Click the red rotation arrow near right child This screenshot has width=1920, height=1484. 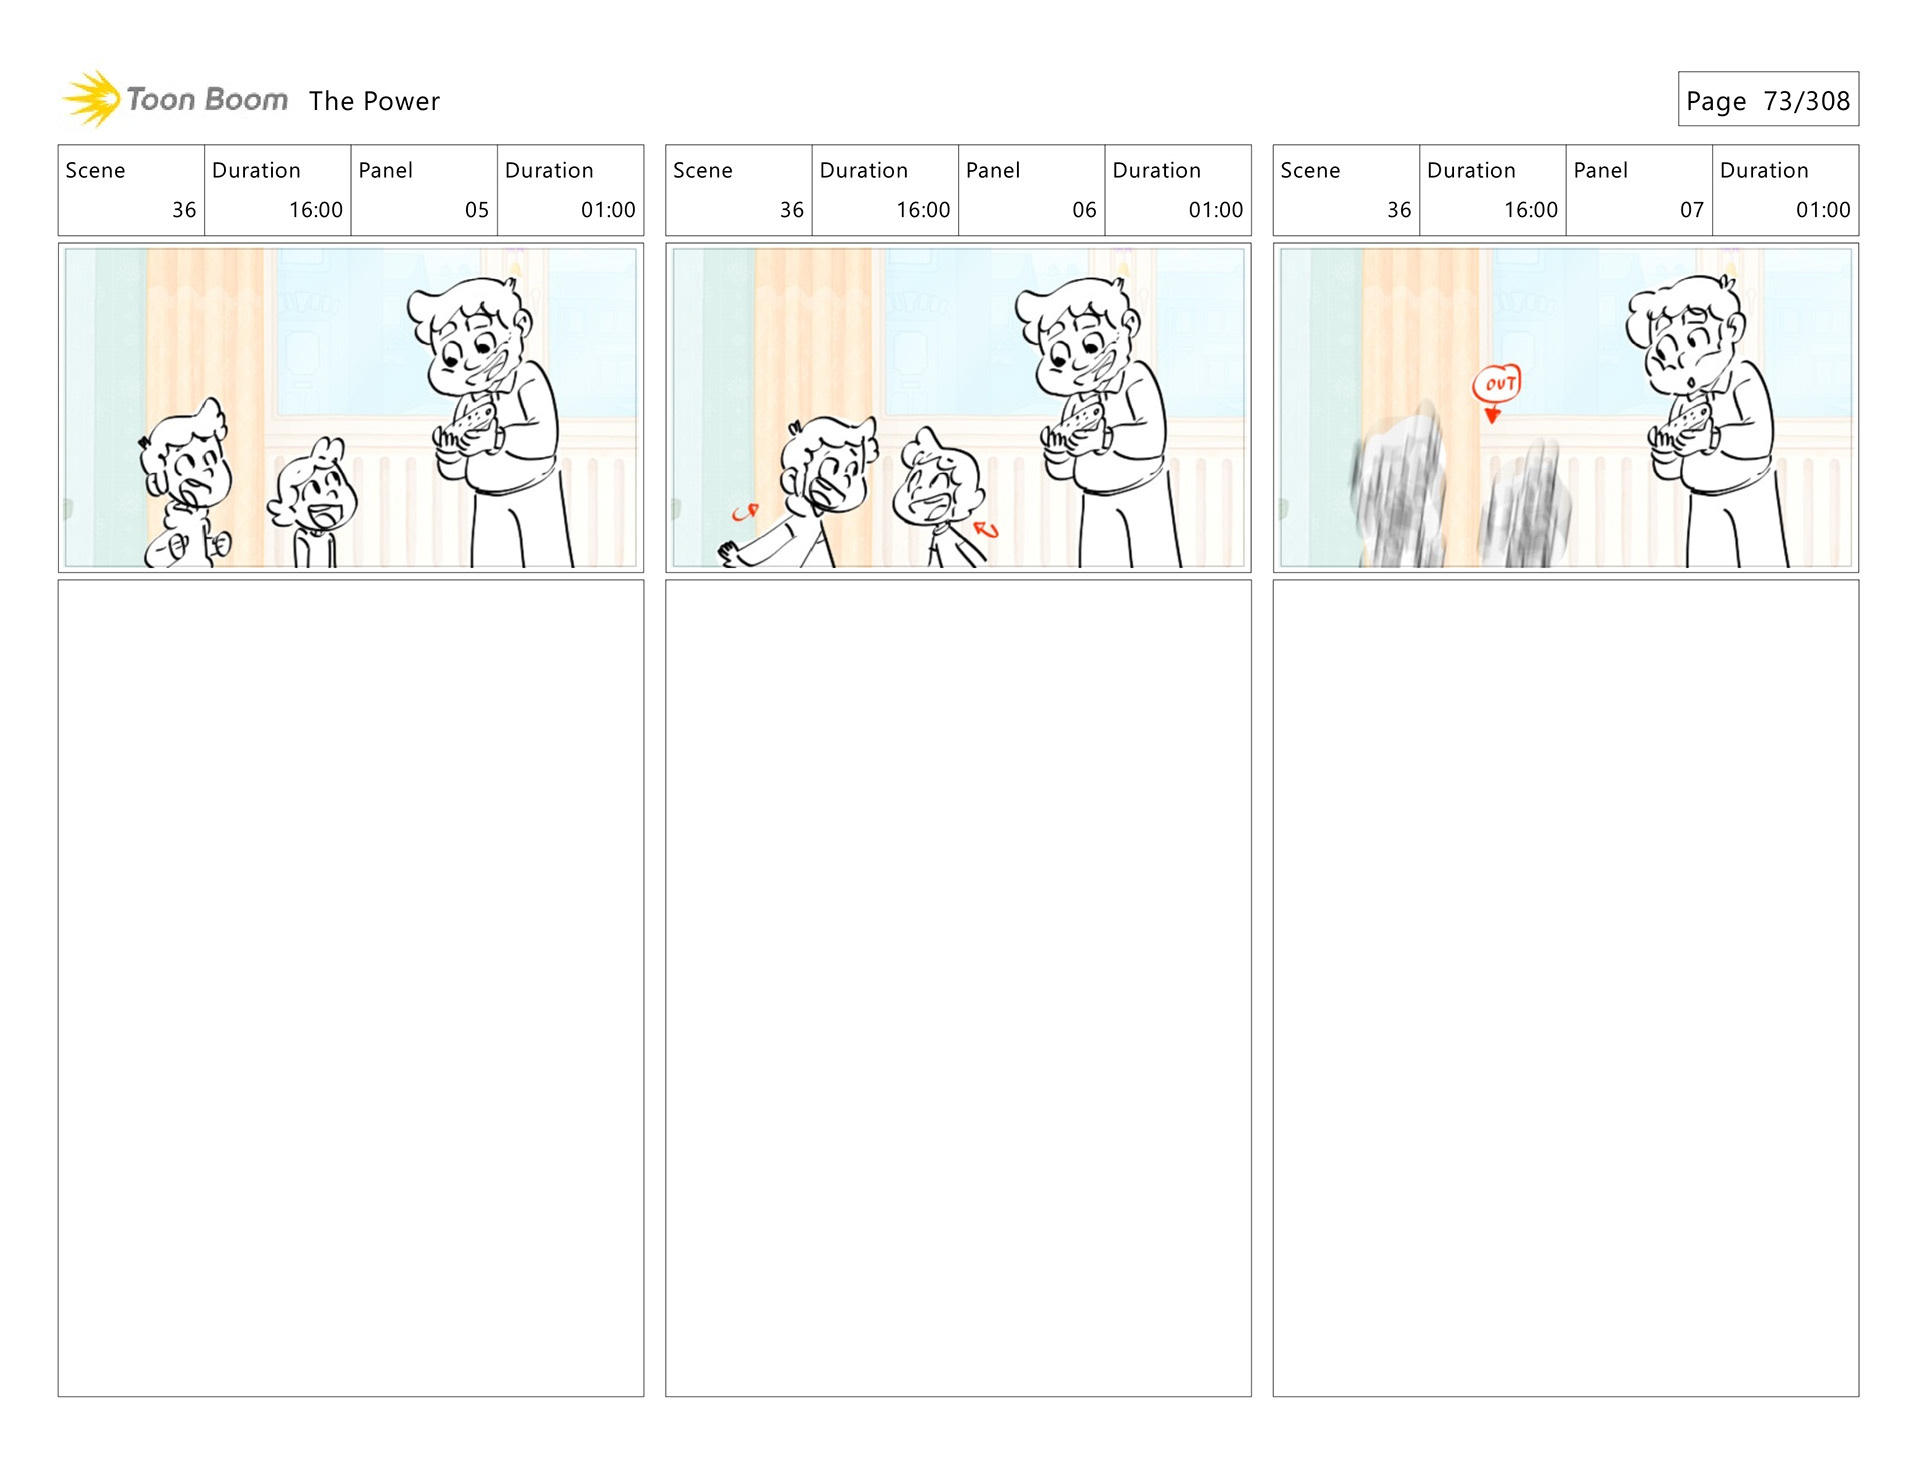pyautogui.click(x=986, y=529)
